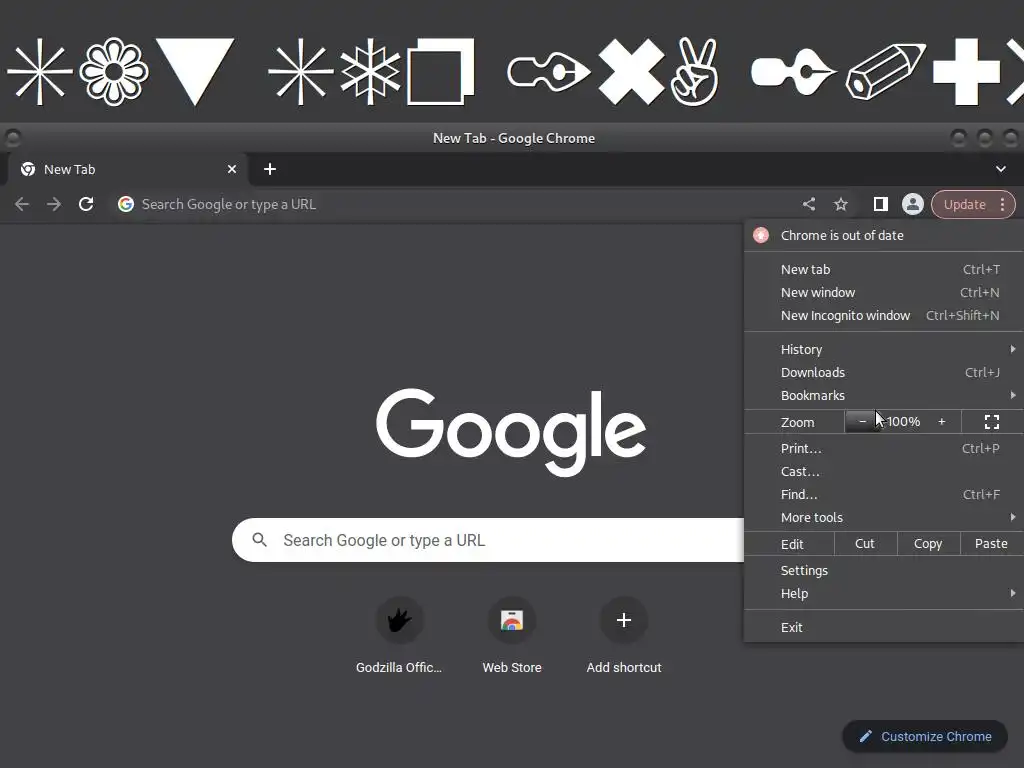Click the outlined pen nib icon in top panel
1024x768 pixels.
549,72
